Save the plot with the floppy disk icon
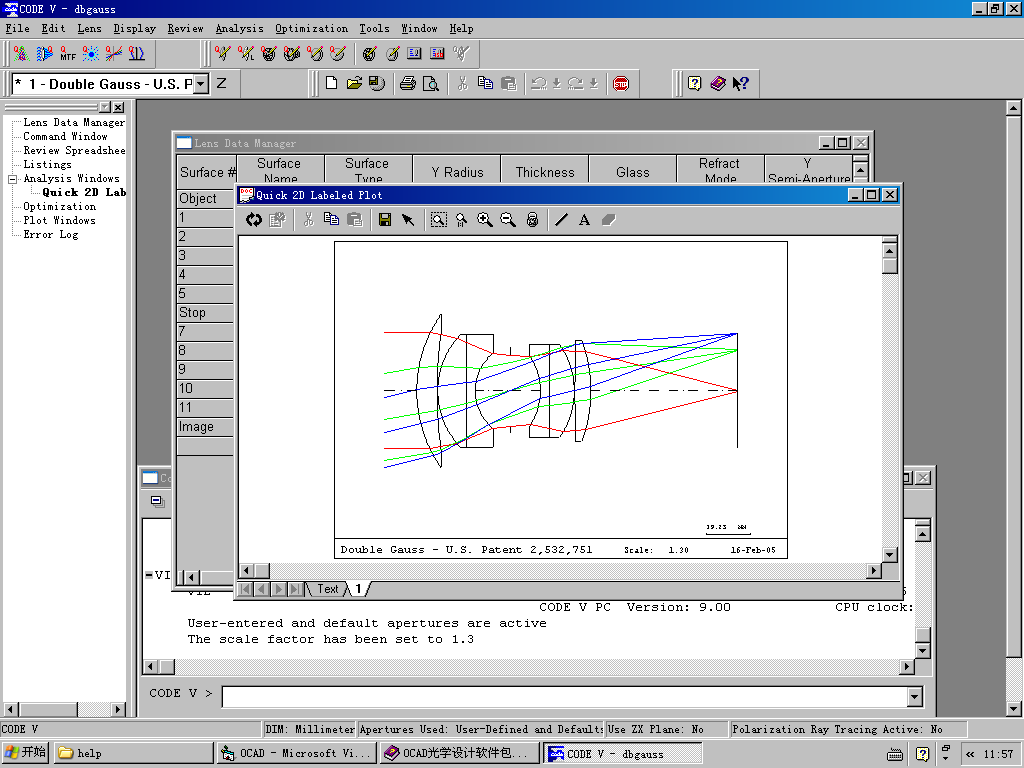Viewport: 1024px width, 768px height. 384,220
